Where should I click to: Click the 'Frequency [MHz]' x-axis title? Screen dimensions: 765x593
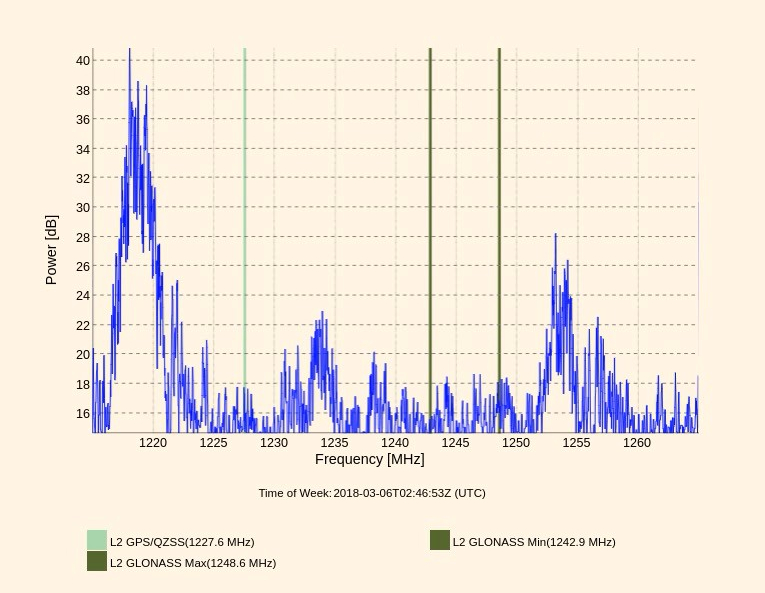(x=369, y=460)
